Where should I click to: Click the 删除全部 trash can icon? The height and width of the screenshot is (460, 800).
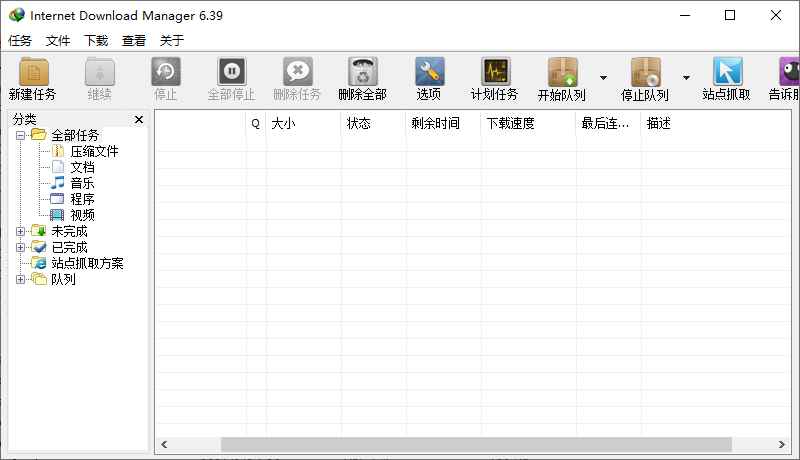pyautogui.click(x=363, y=72)
